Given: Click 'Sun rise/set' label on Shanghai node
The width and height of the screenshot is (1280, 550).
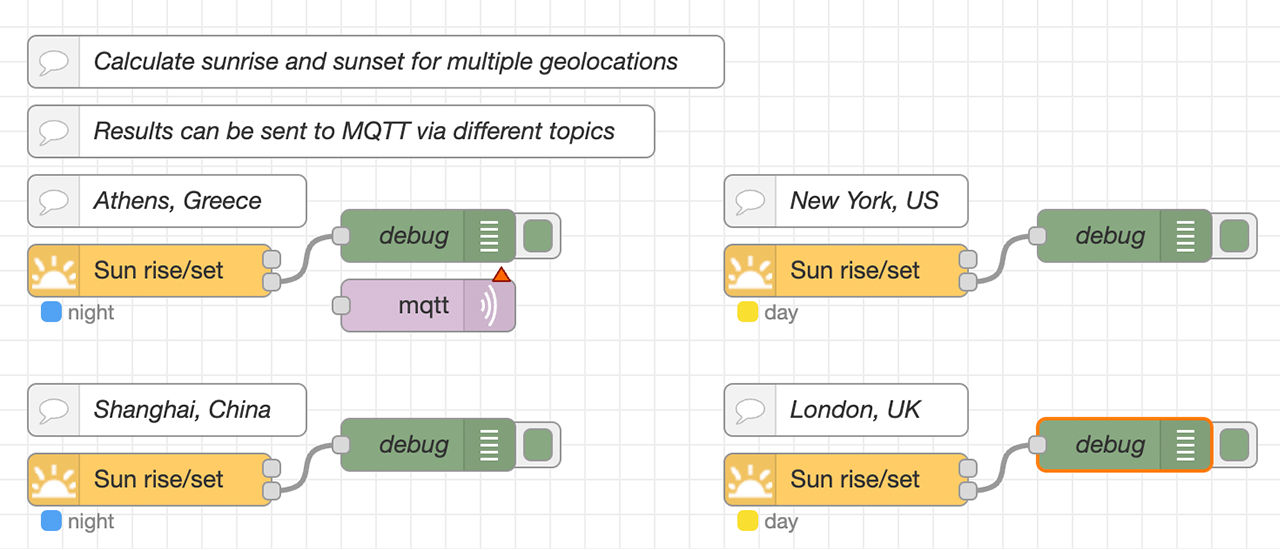Looking at the screenshot, I should pyautogui.click(x=159, y=479).
